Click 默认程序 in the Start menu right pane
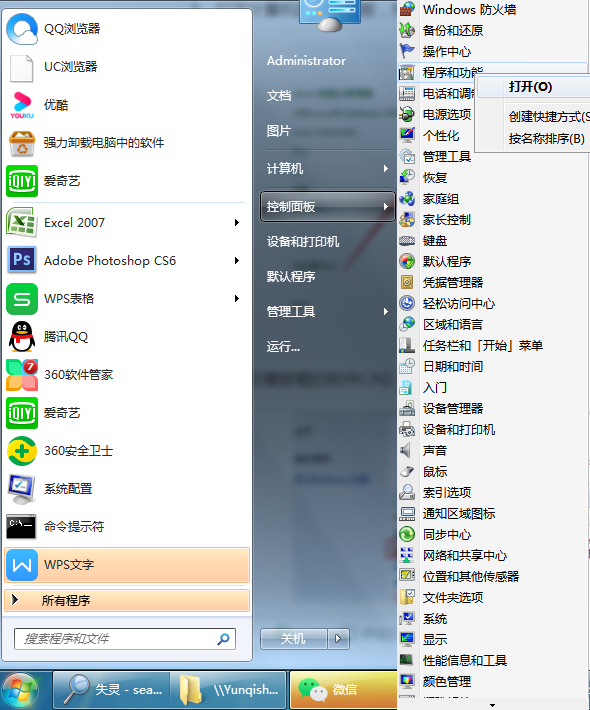This screenshot has width=590, height=710. click(291, 276)
